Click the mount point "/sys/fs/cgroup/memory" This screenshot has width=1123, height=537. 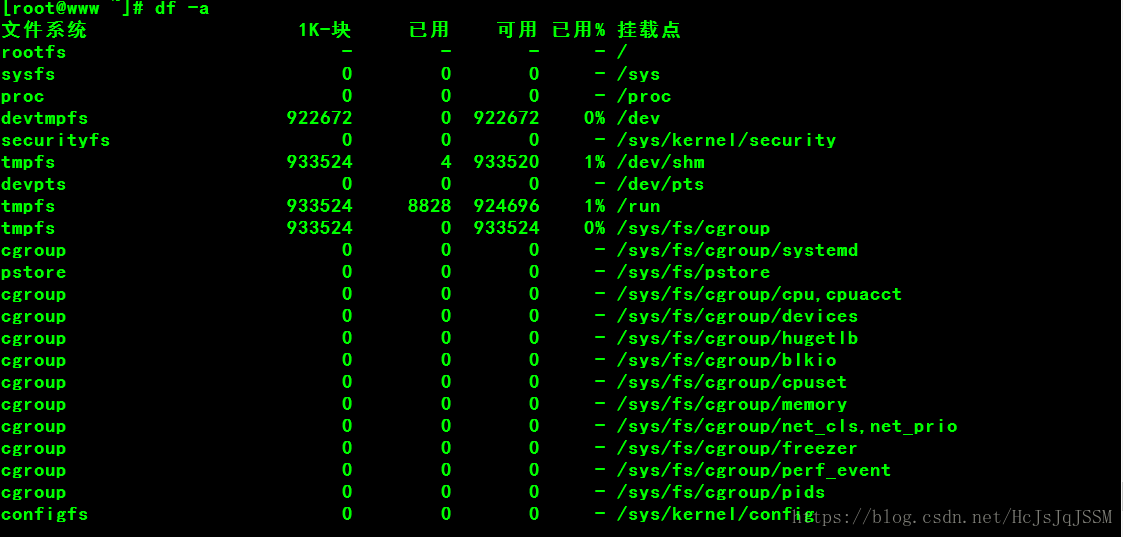[x=732, y=405]
